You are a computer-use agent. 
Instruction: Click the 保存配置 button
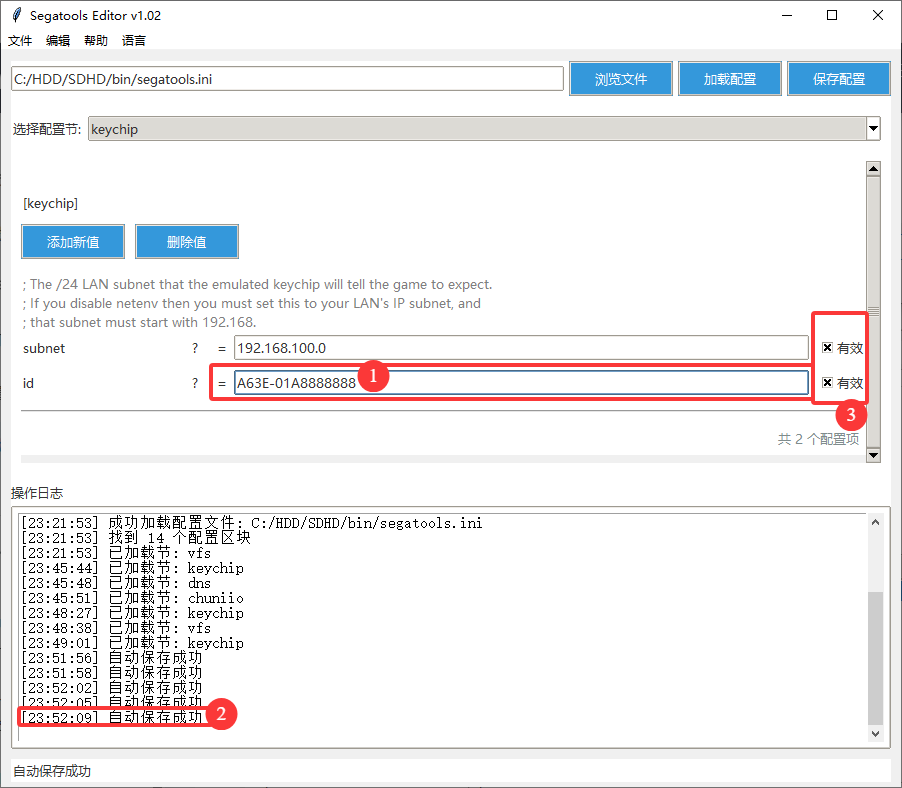(x=839, y=79)
